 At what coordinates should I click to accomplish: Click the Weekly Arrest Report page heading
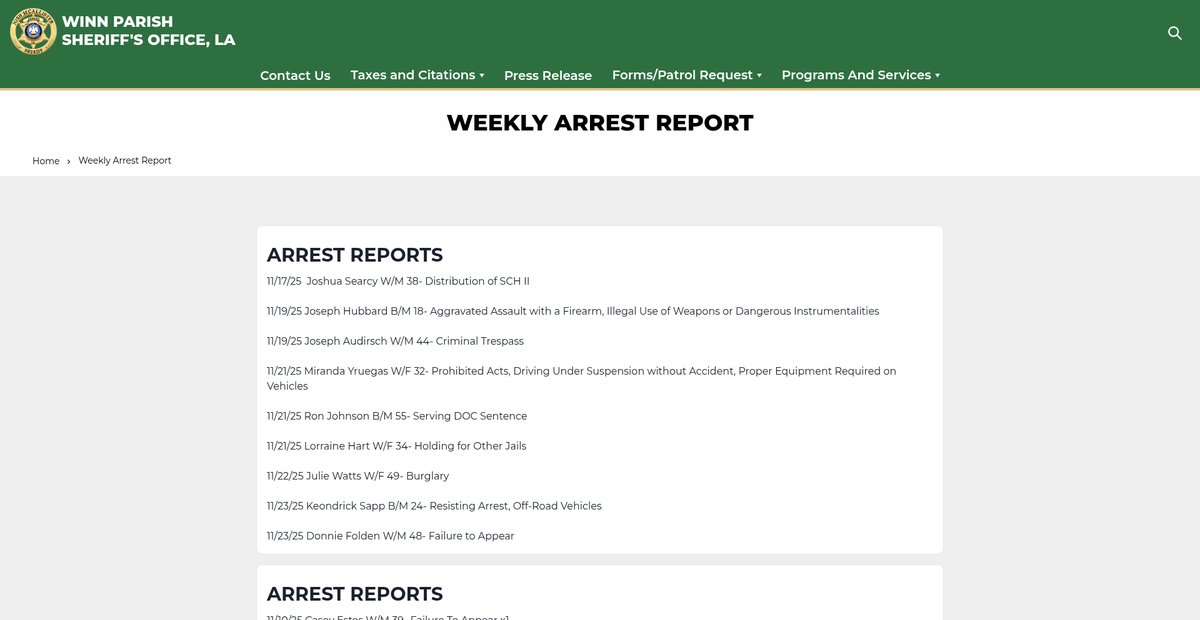pyautogui.click(x=600, y=123)
